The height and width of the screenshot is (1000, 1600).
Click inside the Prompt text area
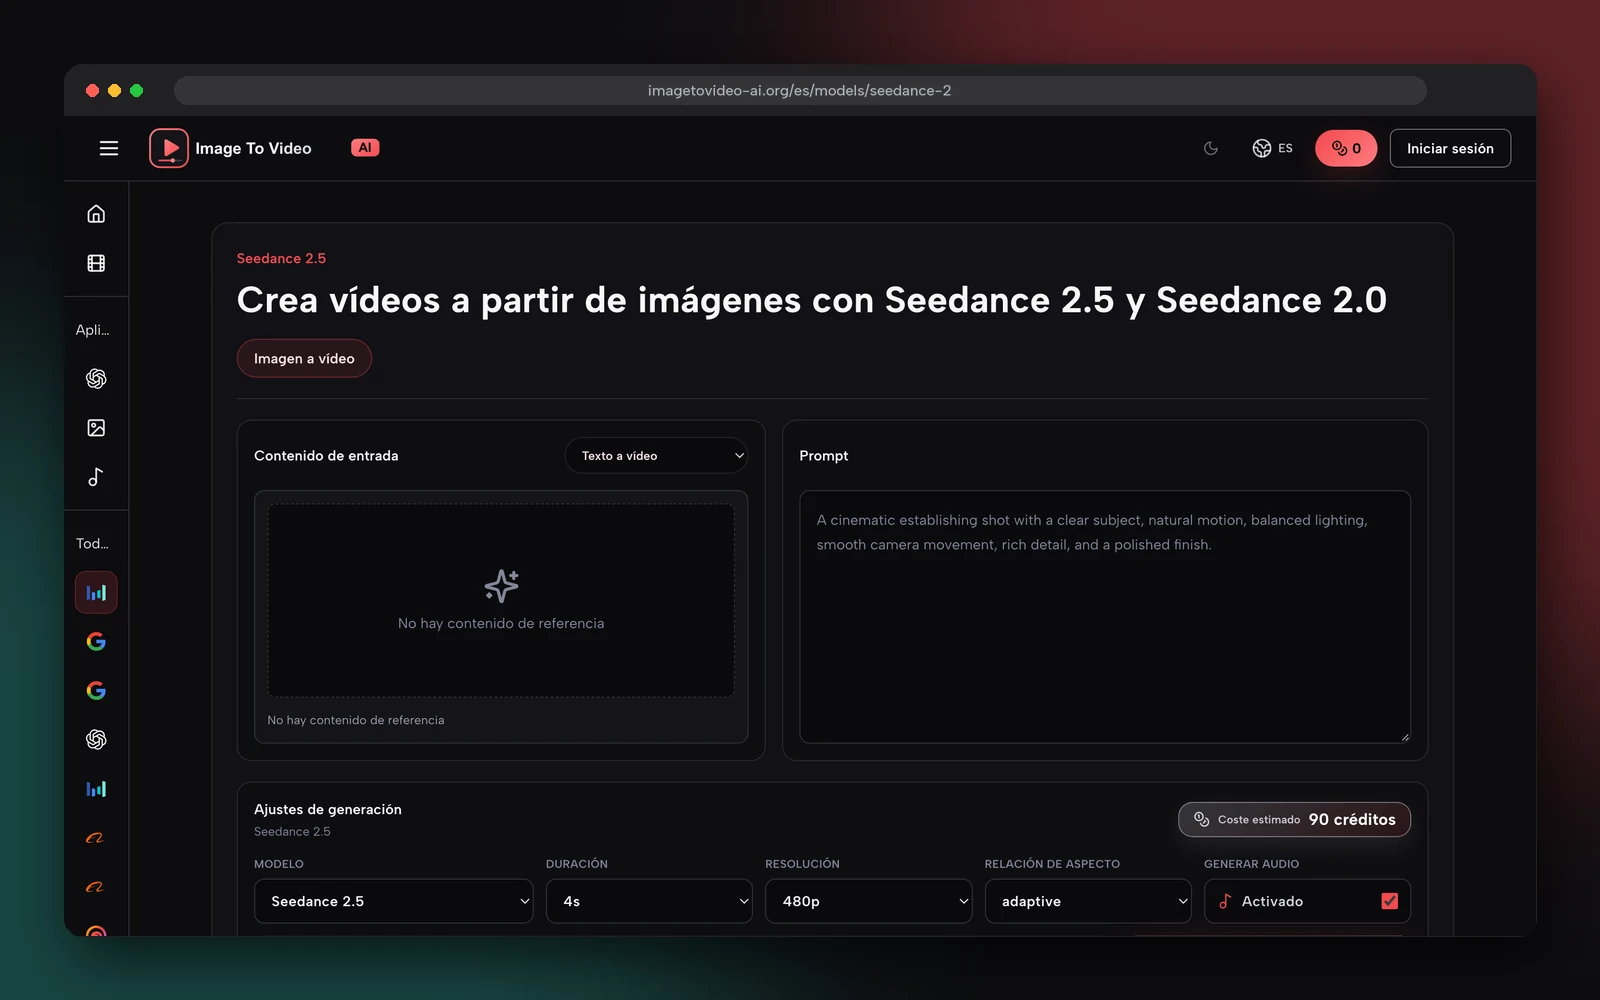tap(1105, 616)
